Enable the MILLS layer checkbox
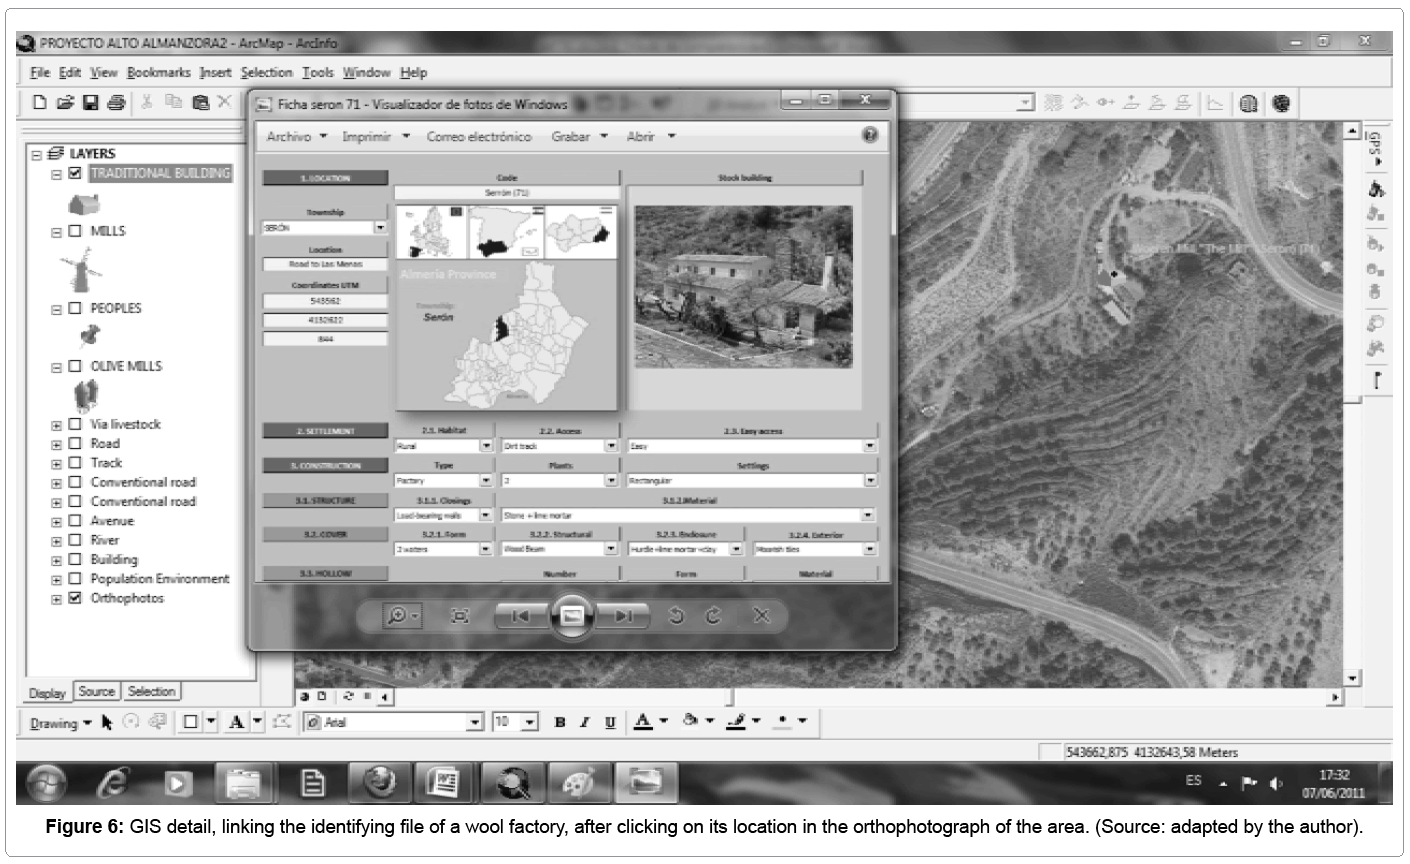Viewport: 1410px width, 864px height. 75,231
